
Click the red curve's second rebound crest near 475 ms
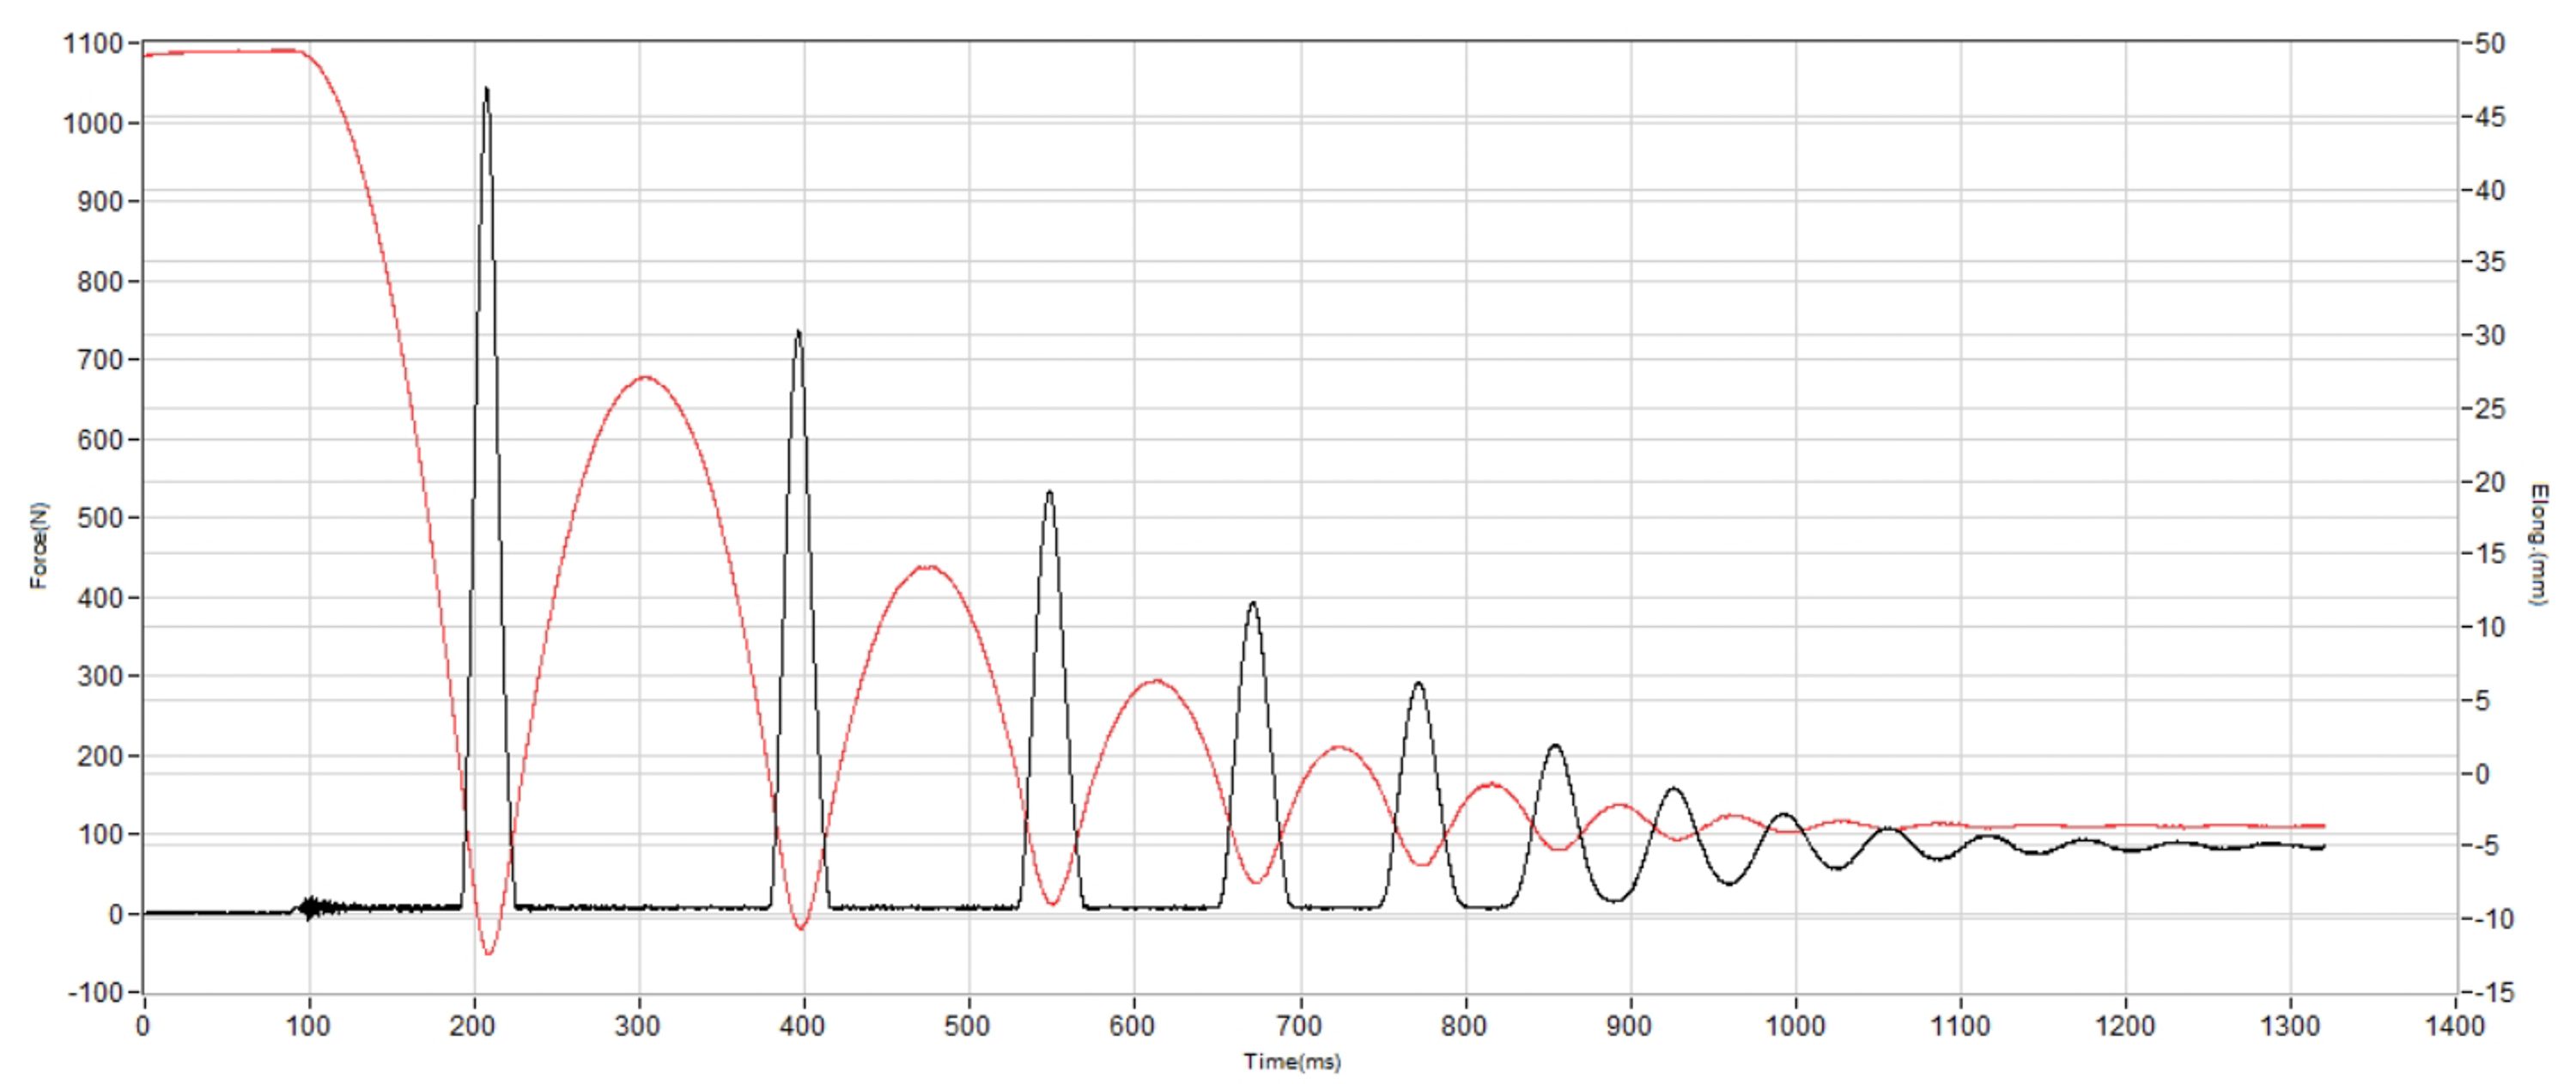pyautogui.click(x=929, y=567)
